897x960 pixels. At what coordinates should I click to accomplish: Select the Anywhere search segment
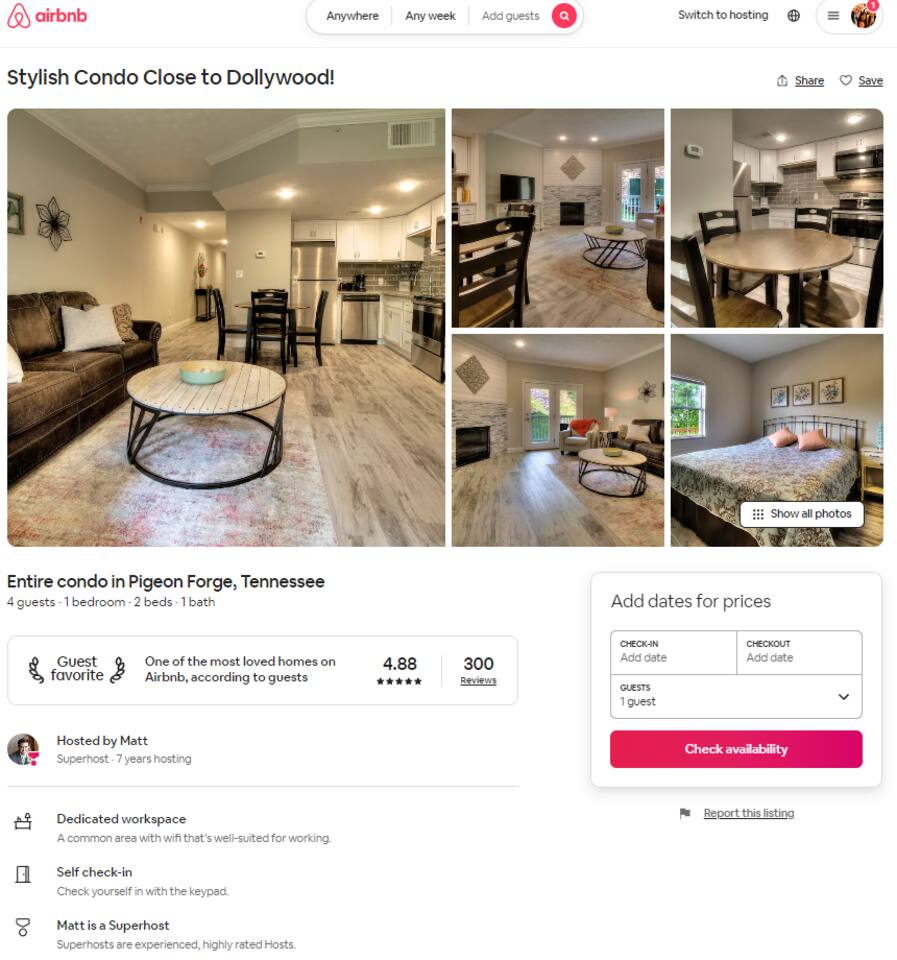(x=352, y=16)
